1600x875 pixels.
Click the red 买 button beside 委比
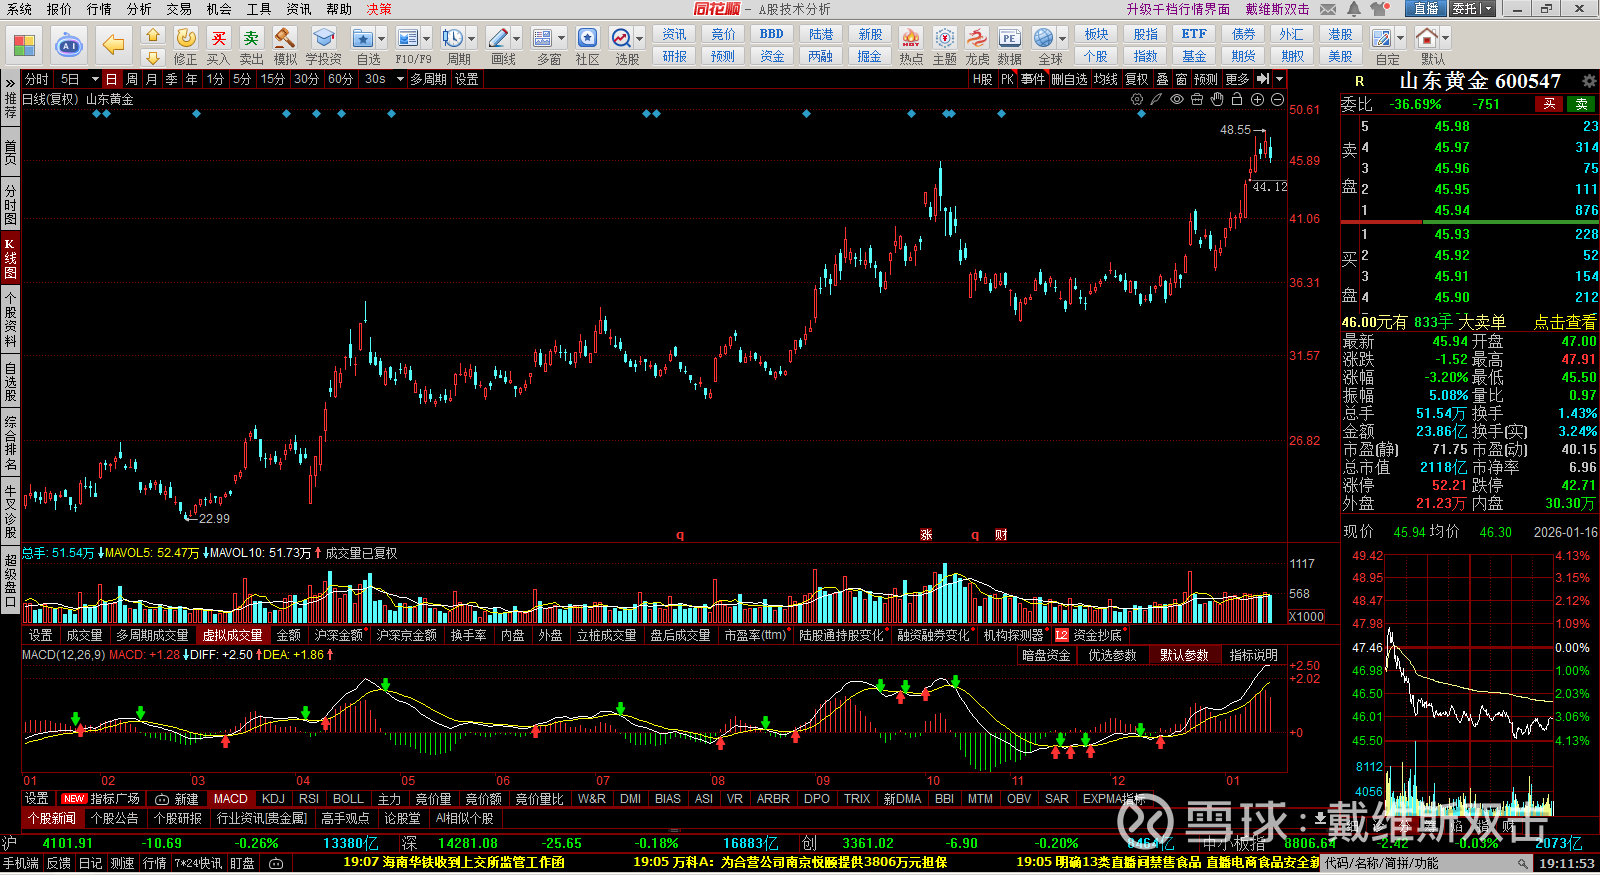point(1549,104)
